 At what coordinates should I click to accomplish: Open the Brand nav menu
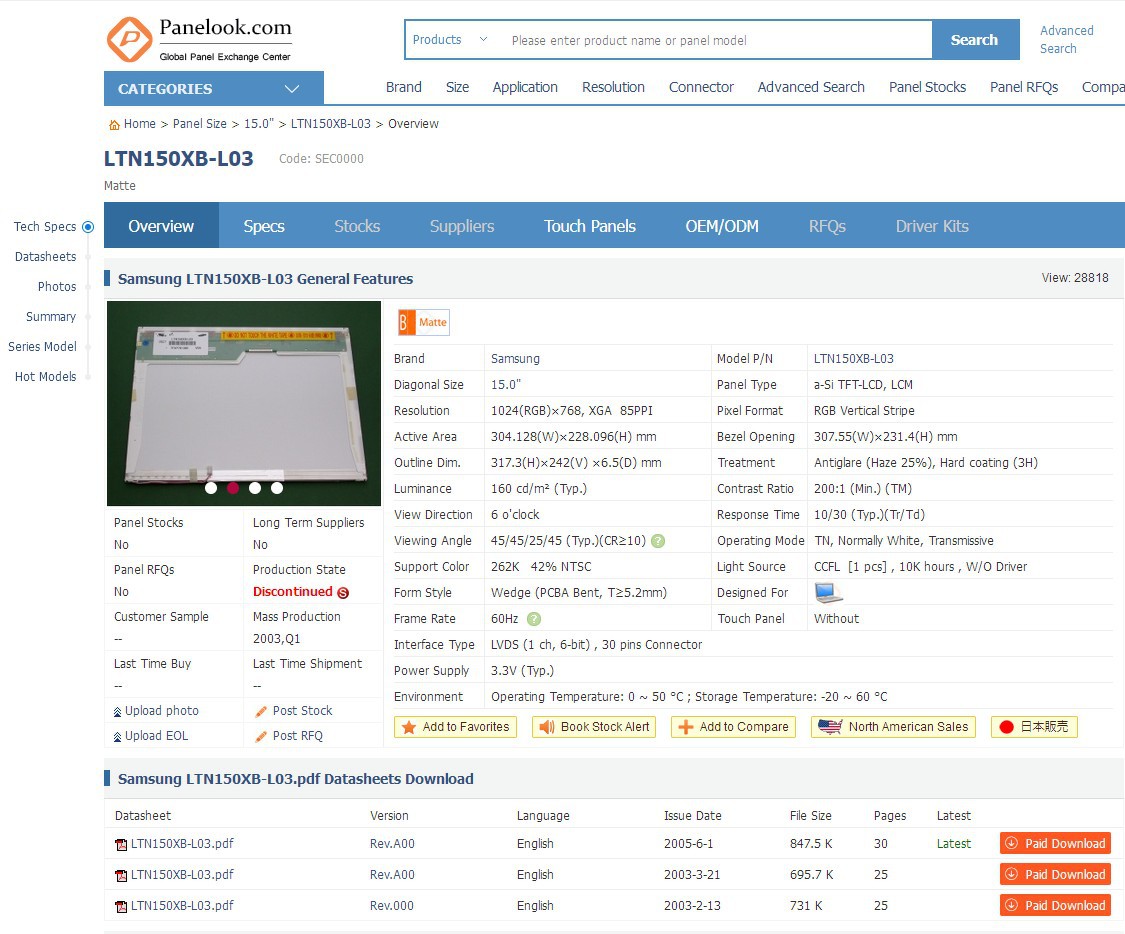(404, 88)
